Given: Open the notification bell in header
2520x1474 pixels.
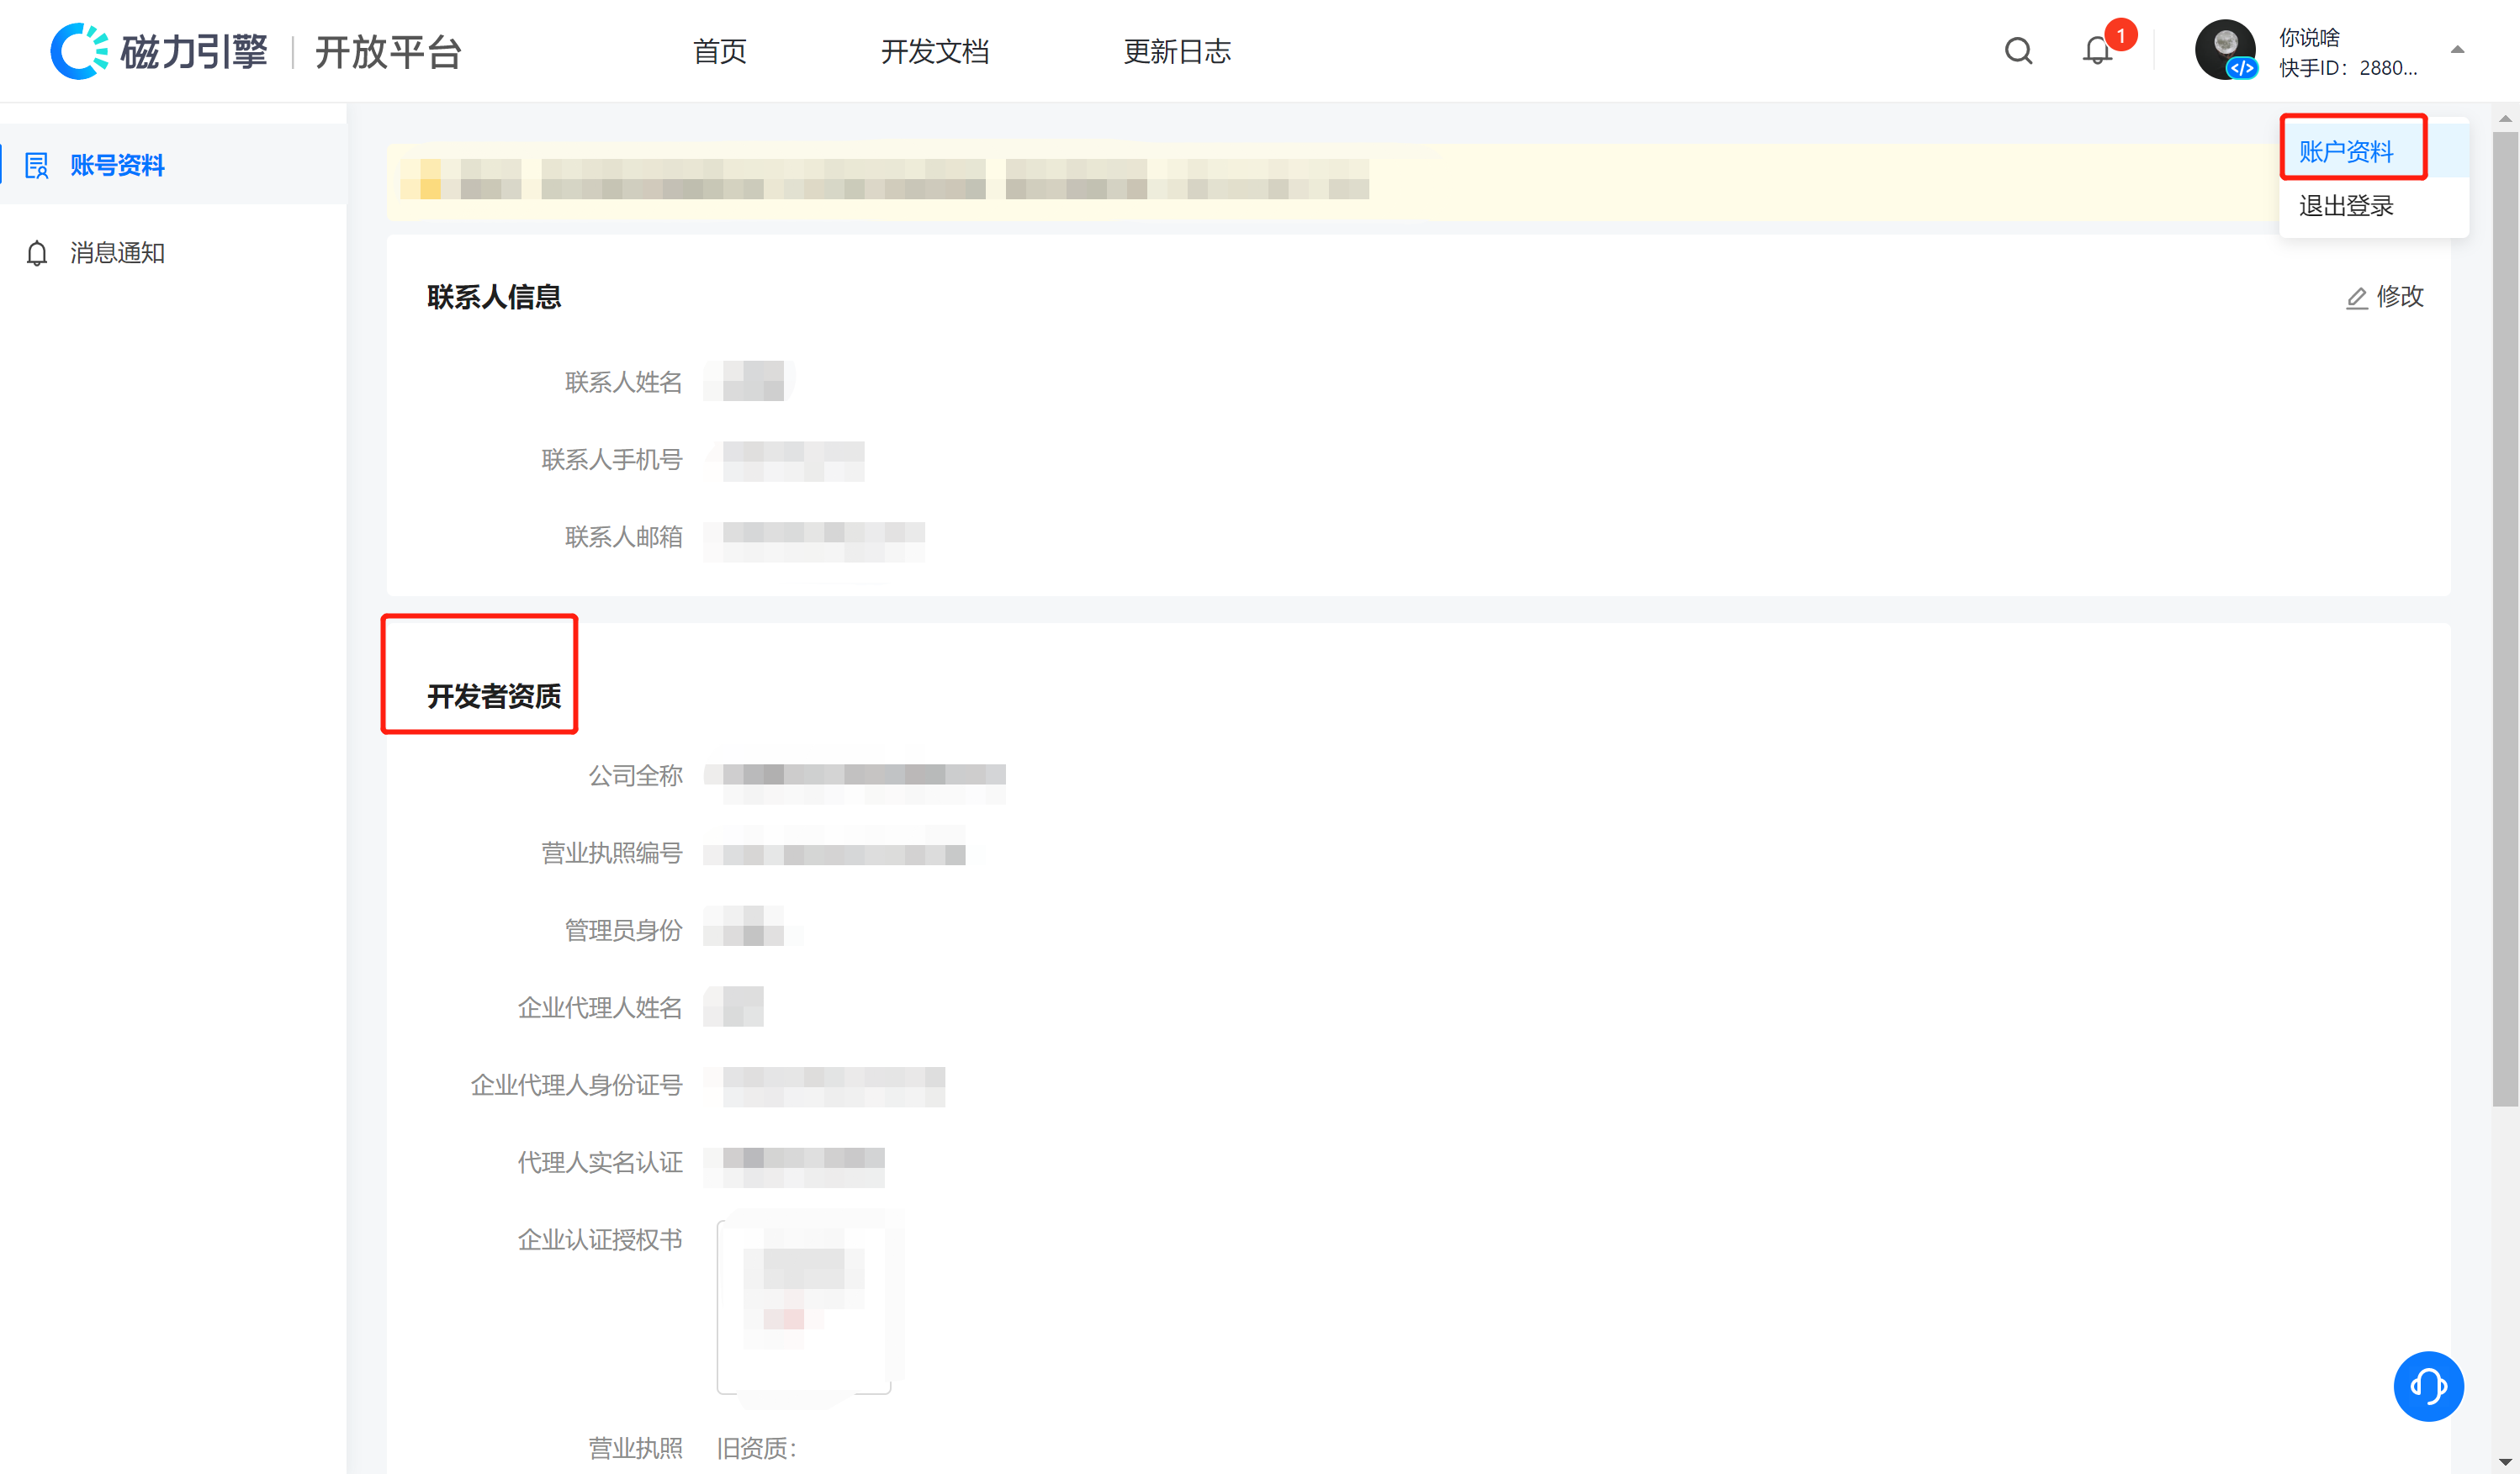Looking at the screenshot, I should coord(2097,51).
